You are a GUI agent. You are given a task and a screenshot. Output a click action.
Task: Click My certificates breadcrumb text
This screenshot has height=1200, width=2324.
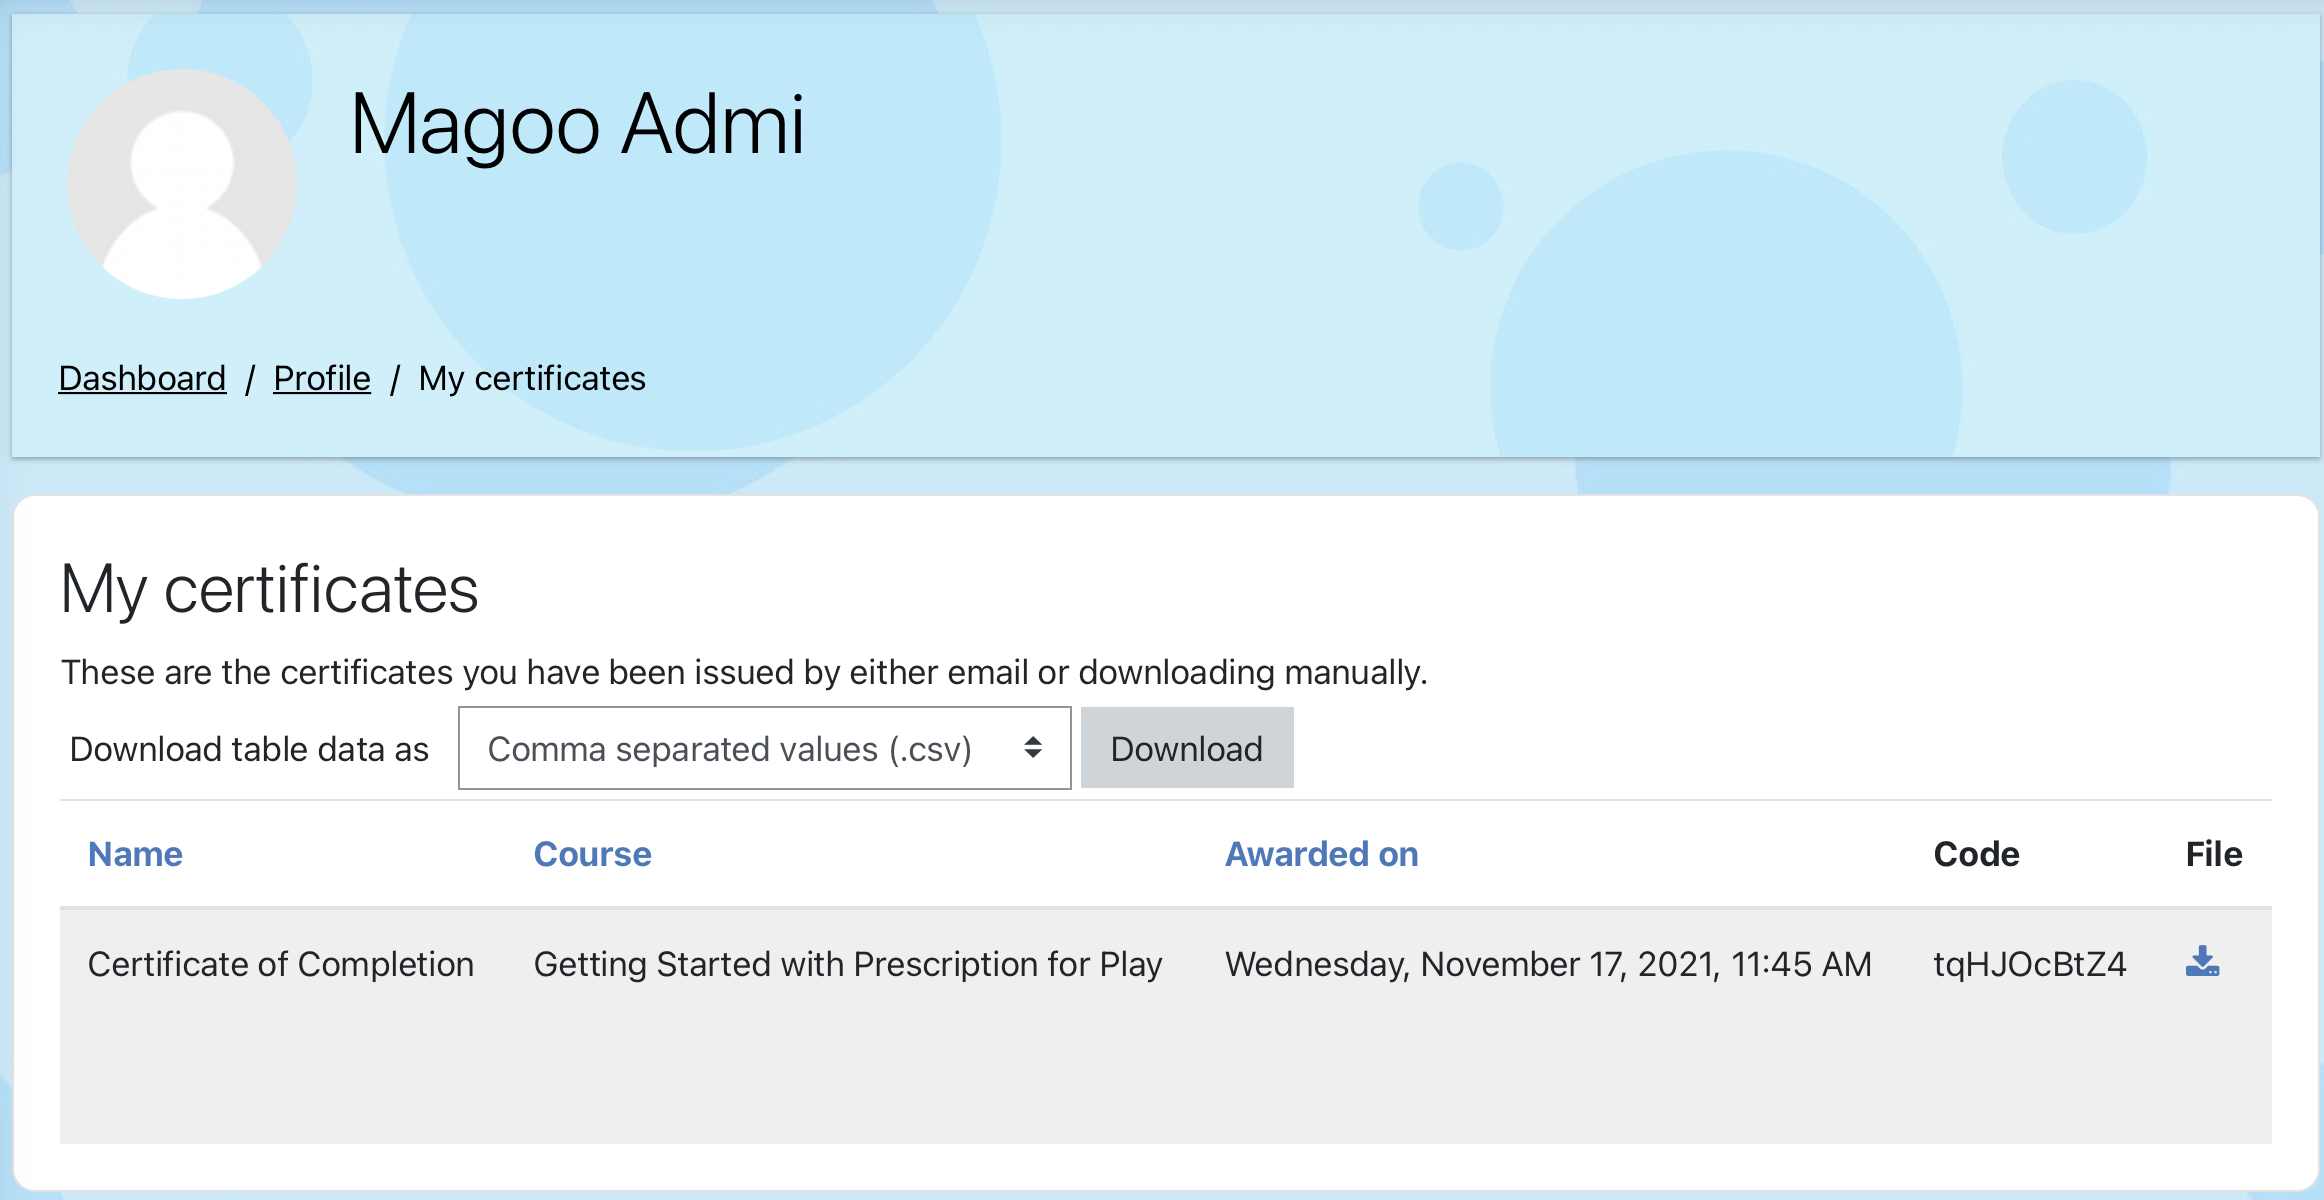coord(532,379)
